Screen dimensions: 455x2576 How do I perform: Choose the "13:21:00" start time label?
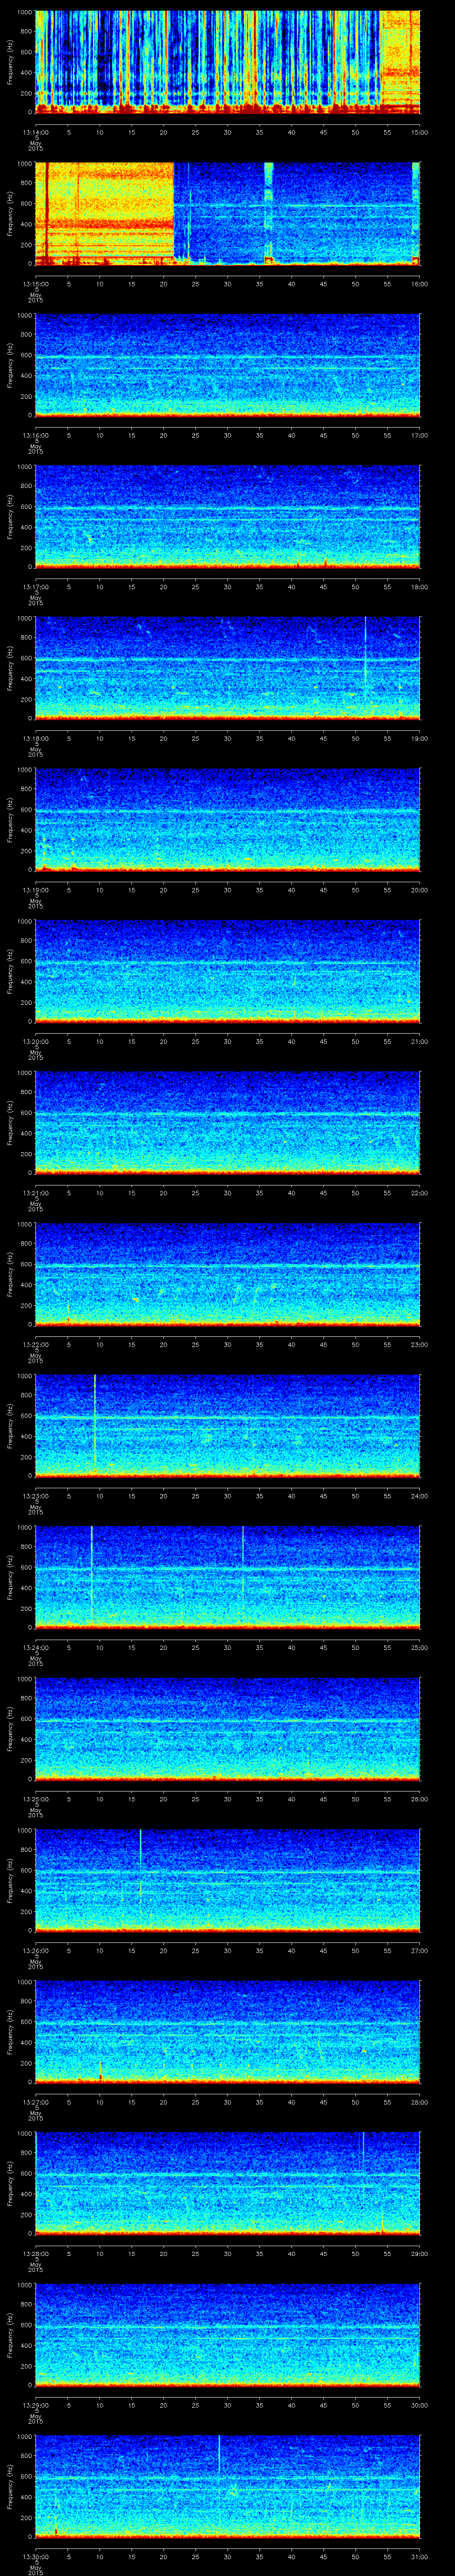35,1193
